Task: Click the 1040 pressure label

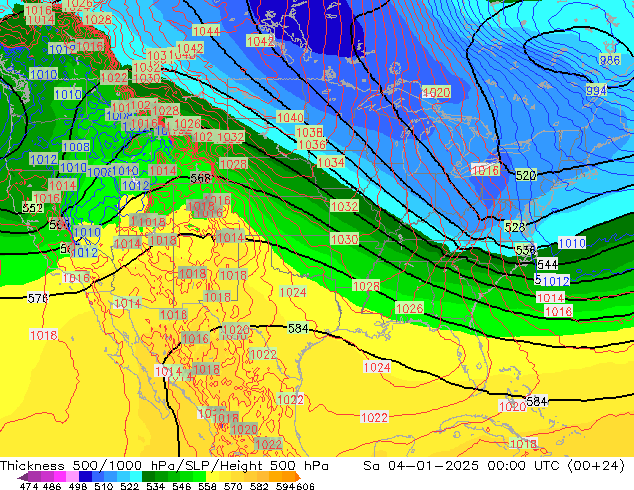Action: pyautogui.click(x=290, y=118)
